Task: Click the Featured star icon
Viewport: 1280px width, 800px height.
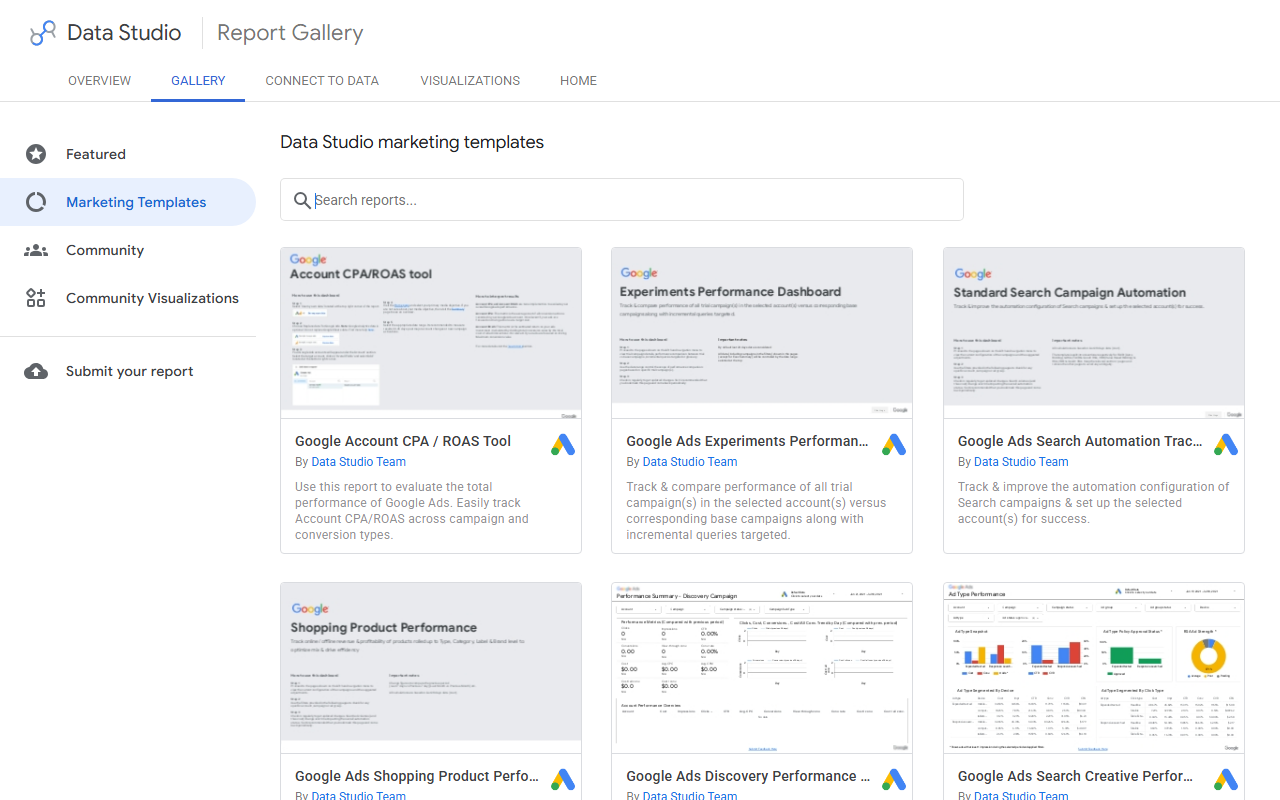Action: (x=36, y=154)
